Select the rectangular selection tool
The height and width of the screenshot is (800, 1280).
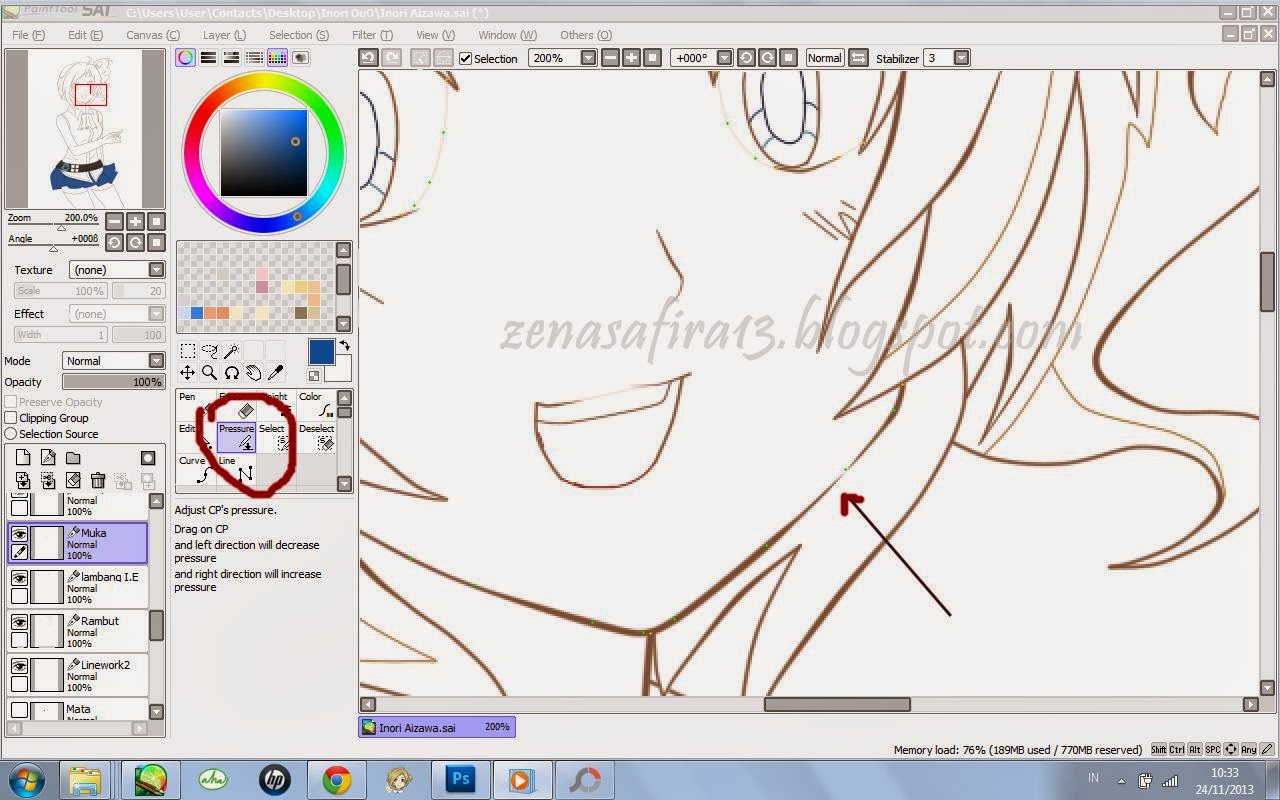187,351
